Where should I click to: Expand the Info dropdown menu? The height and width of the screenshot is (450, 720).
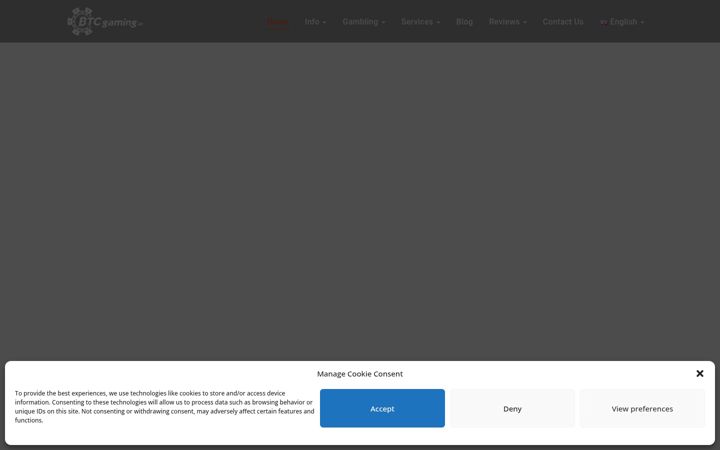point(315,22)
